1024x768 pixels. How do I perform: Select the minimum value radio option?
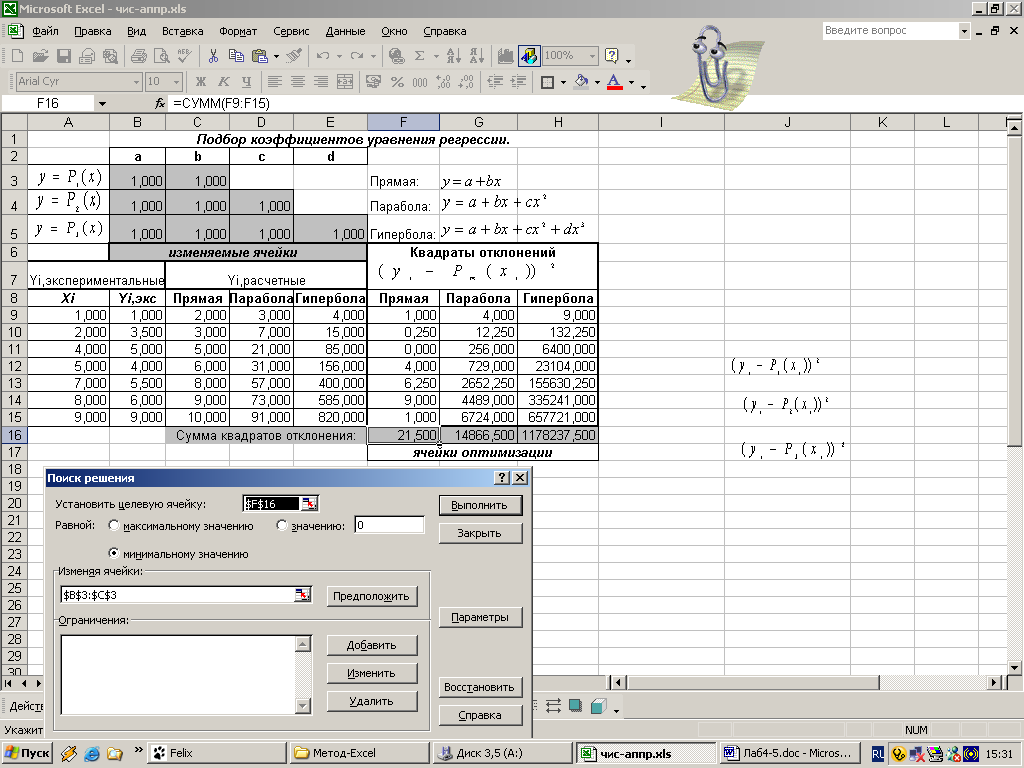point(114,553)
